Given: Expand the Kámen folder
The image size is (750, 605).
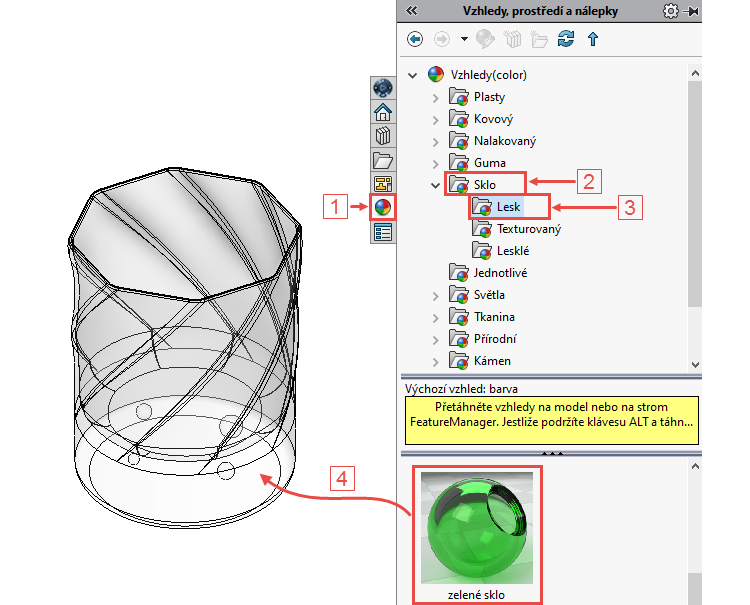Looking at the screenshot, I should (x=435, y=362).
